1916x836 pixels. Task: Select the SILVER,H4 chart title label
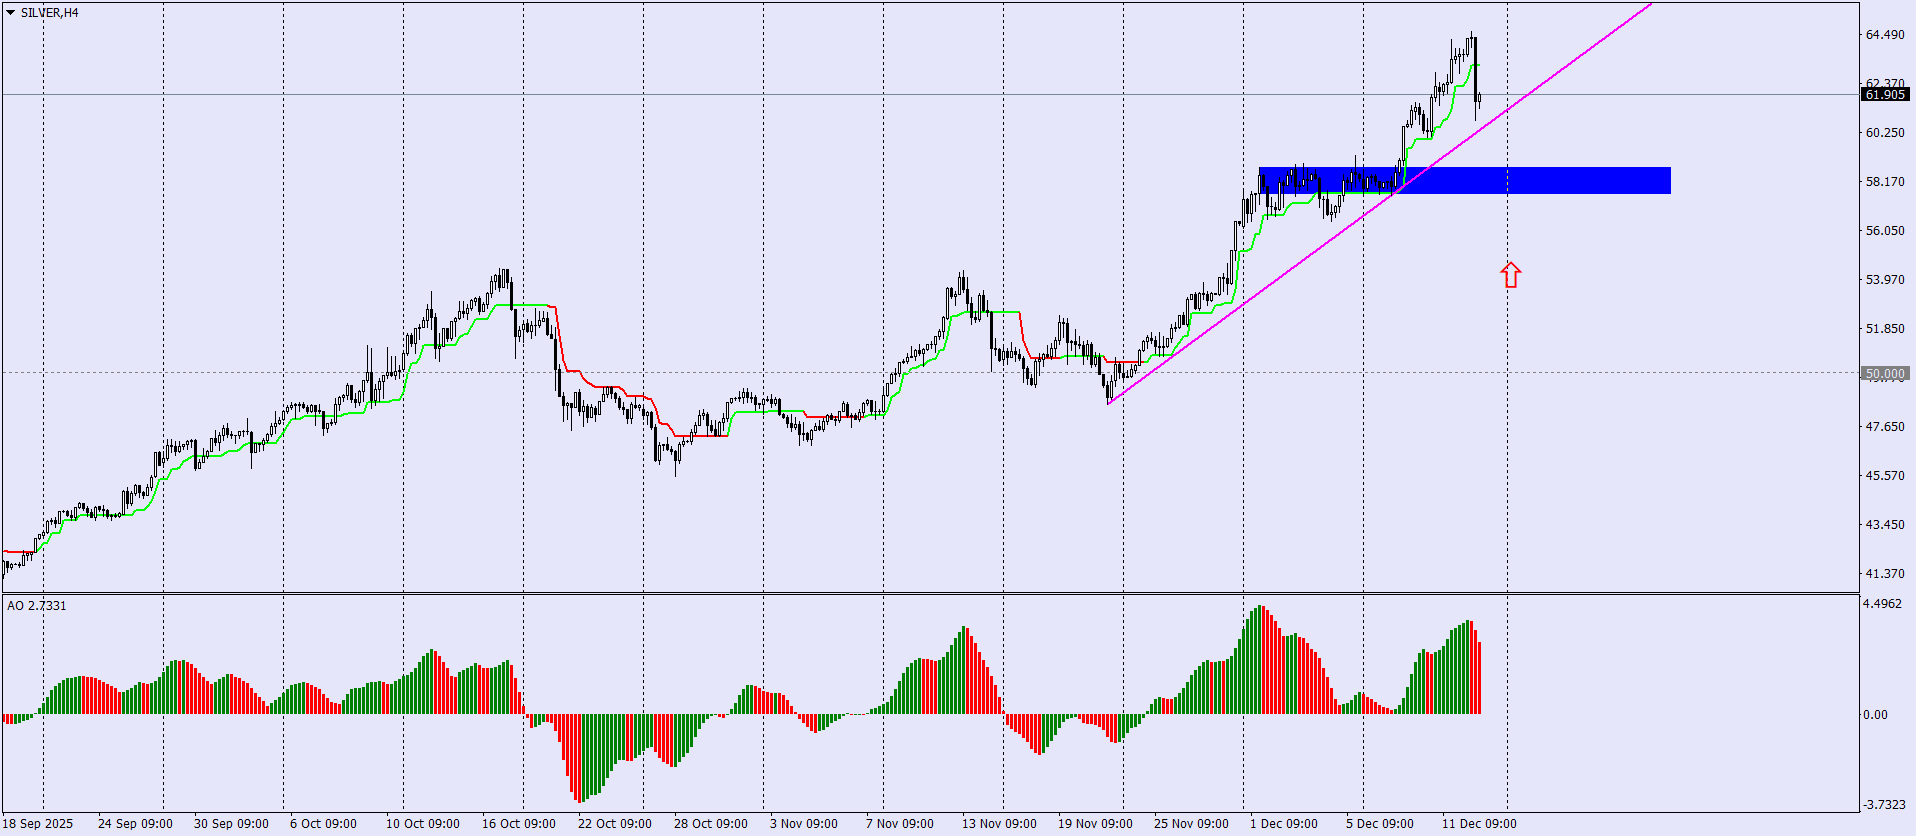tap(50, 13)
